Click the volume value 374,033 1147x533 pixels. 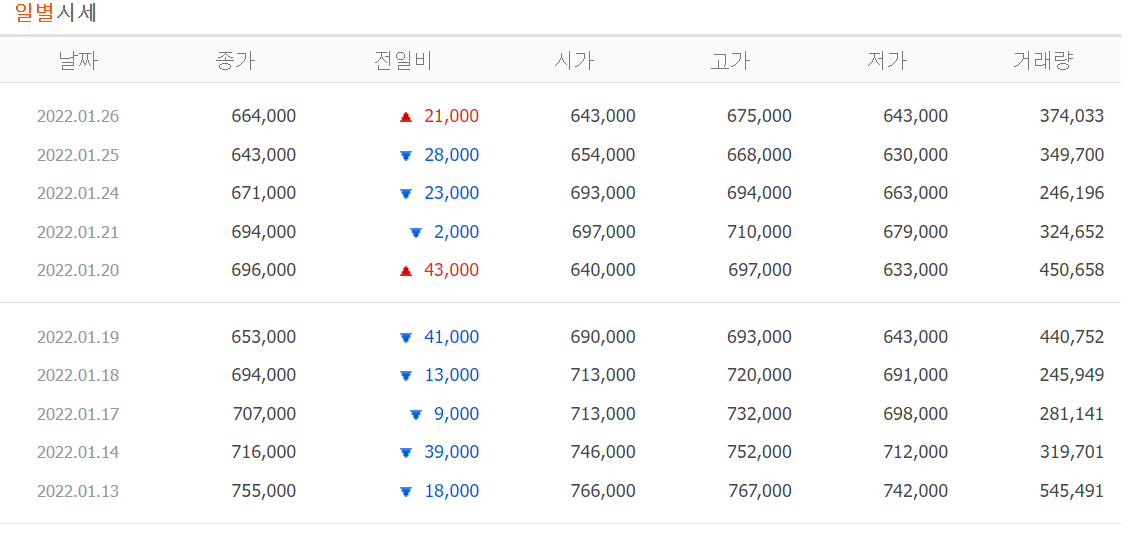(x=1072, y=116)
